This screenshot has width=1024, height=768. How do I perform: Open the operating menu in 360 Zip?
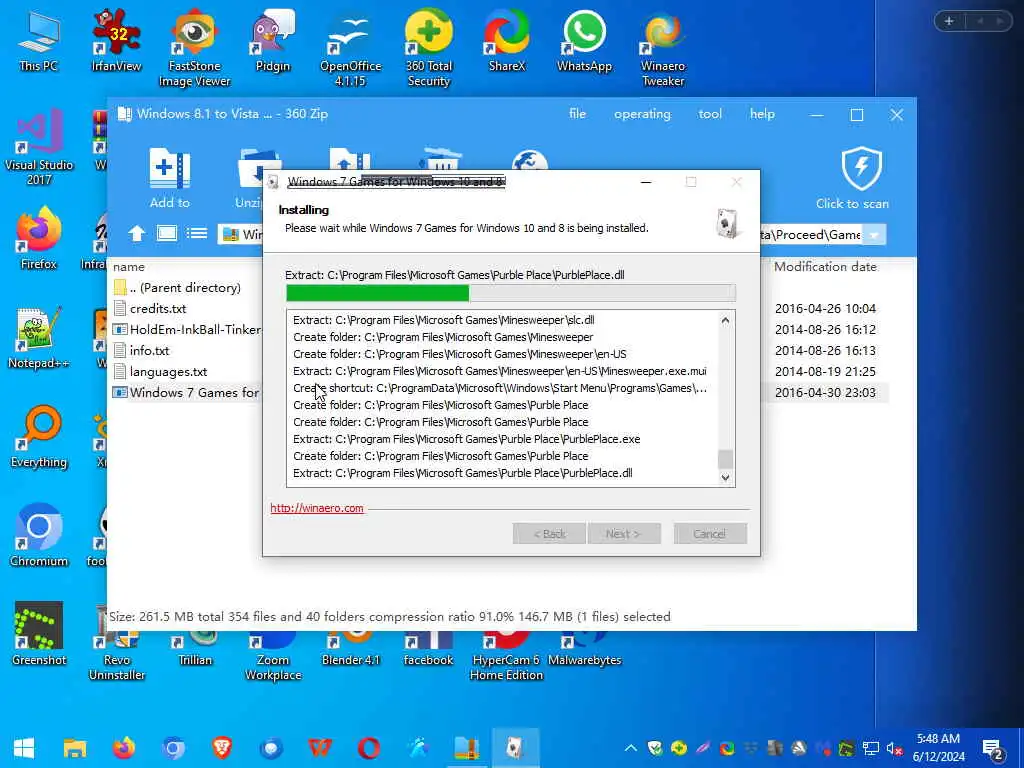tap(642, 114)
